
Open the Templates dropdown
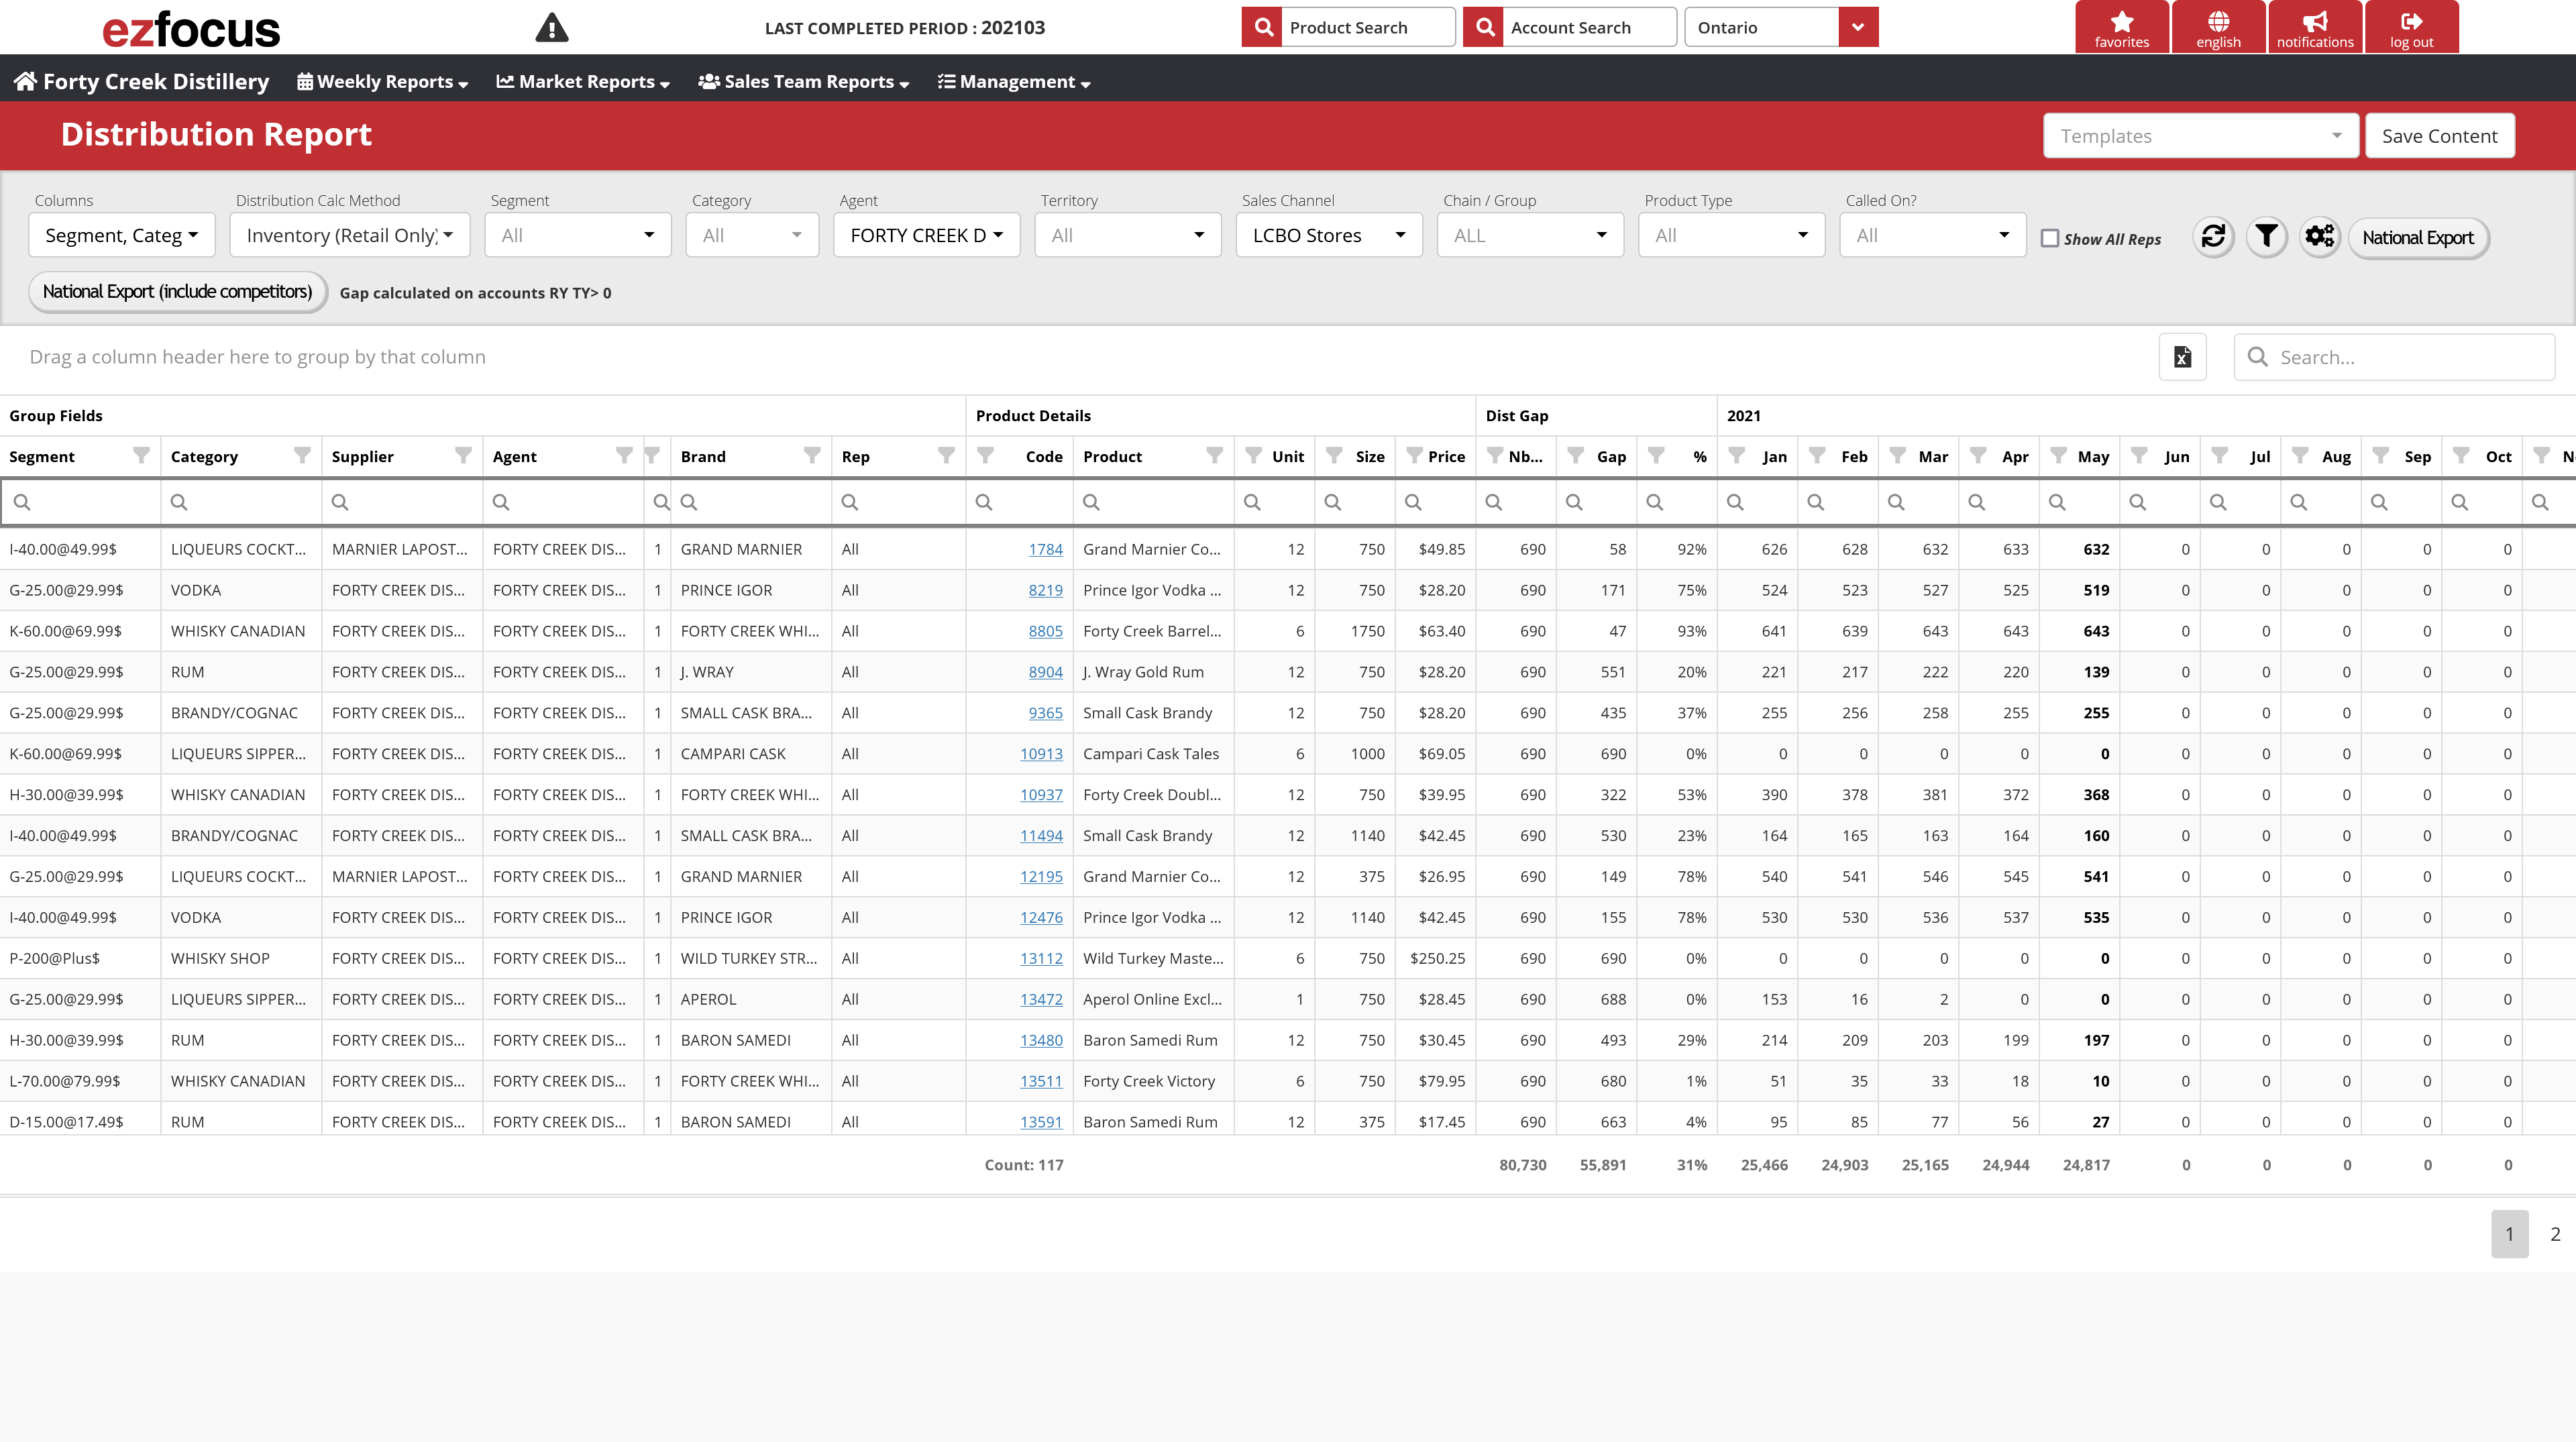[2201, 136]
